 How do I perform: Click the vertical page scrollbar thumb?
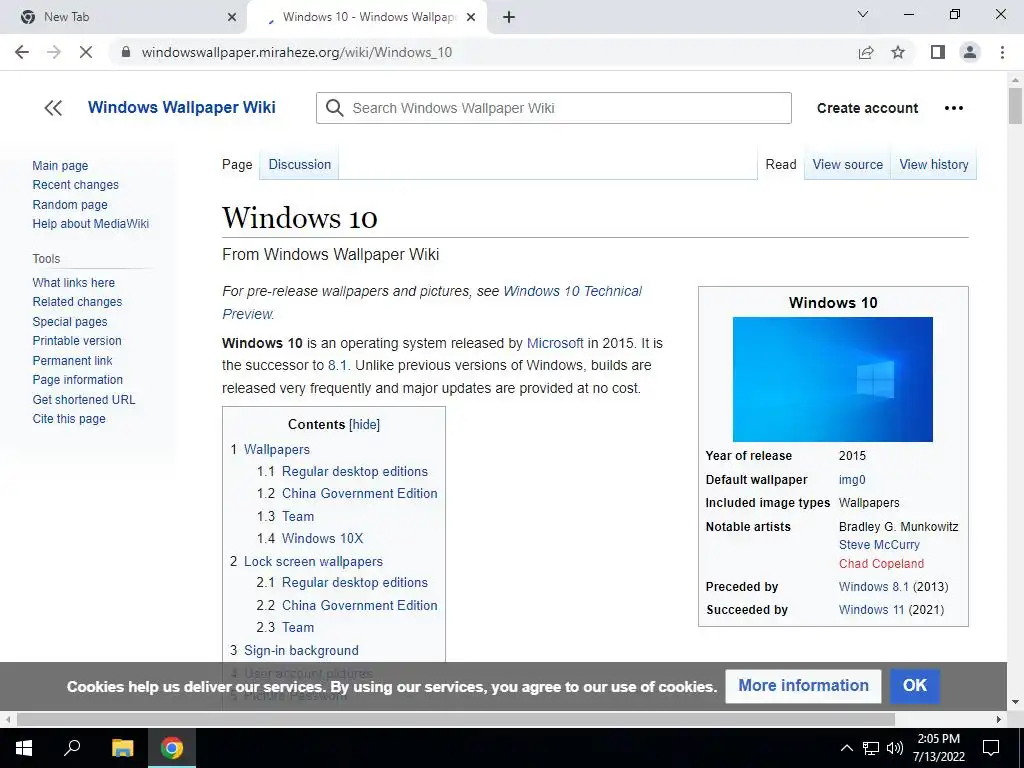tap(1015, 105)
